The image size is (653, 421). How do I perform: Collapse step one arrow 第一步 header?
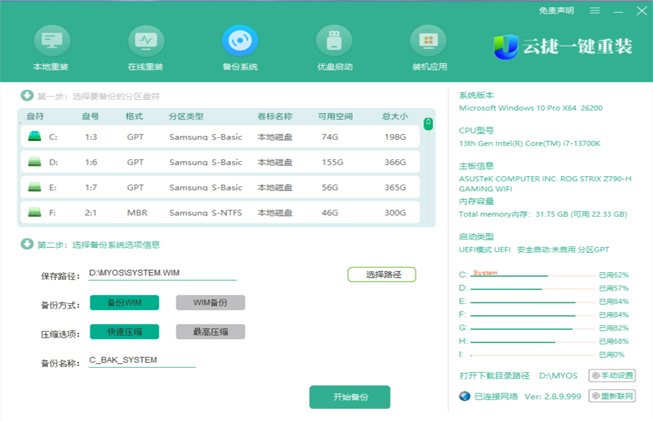26,96
